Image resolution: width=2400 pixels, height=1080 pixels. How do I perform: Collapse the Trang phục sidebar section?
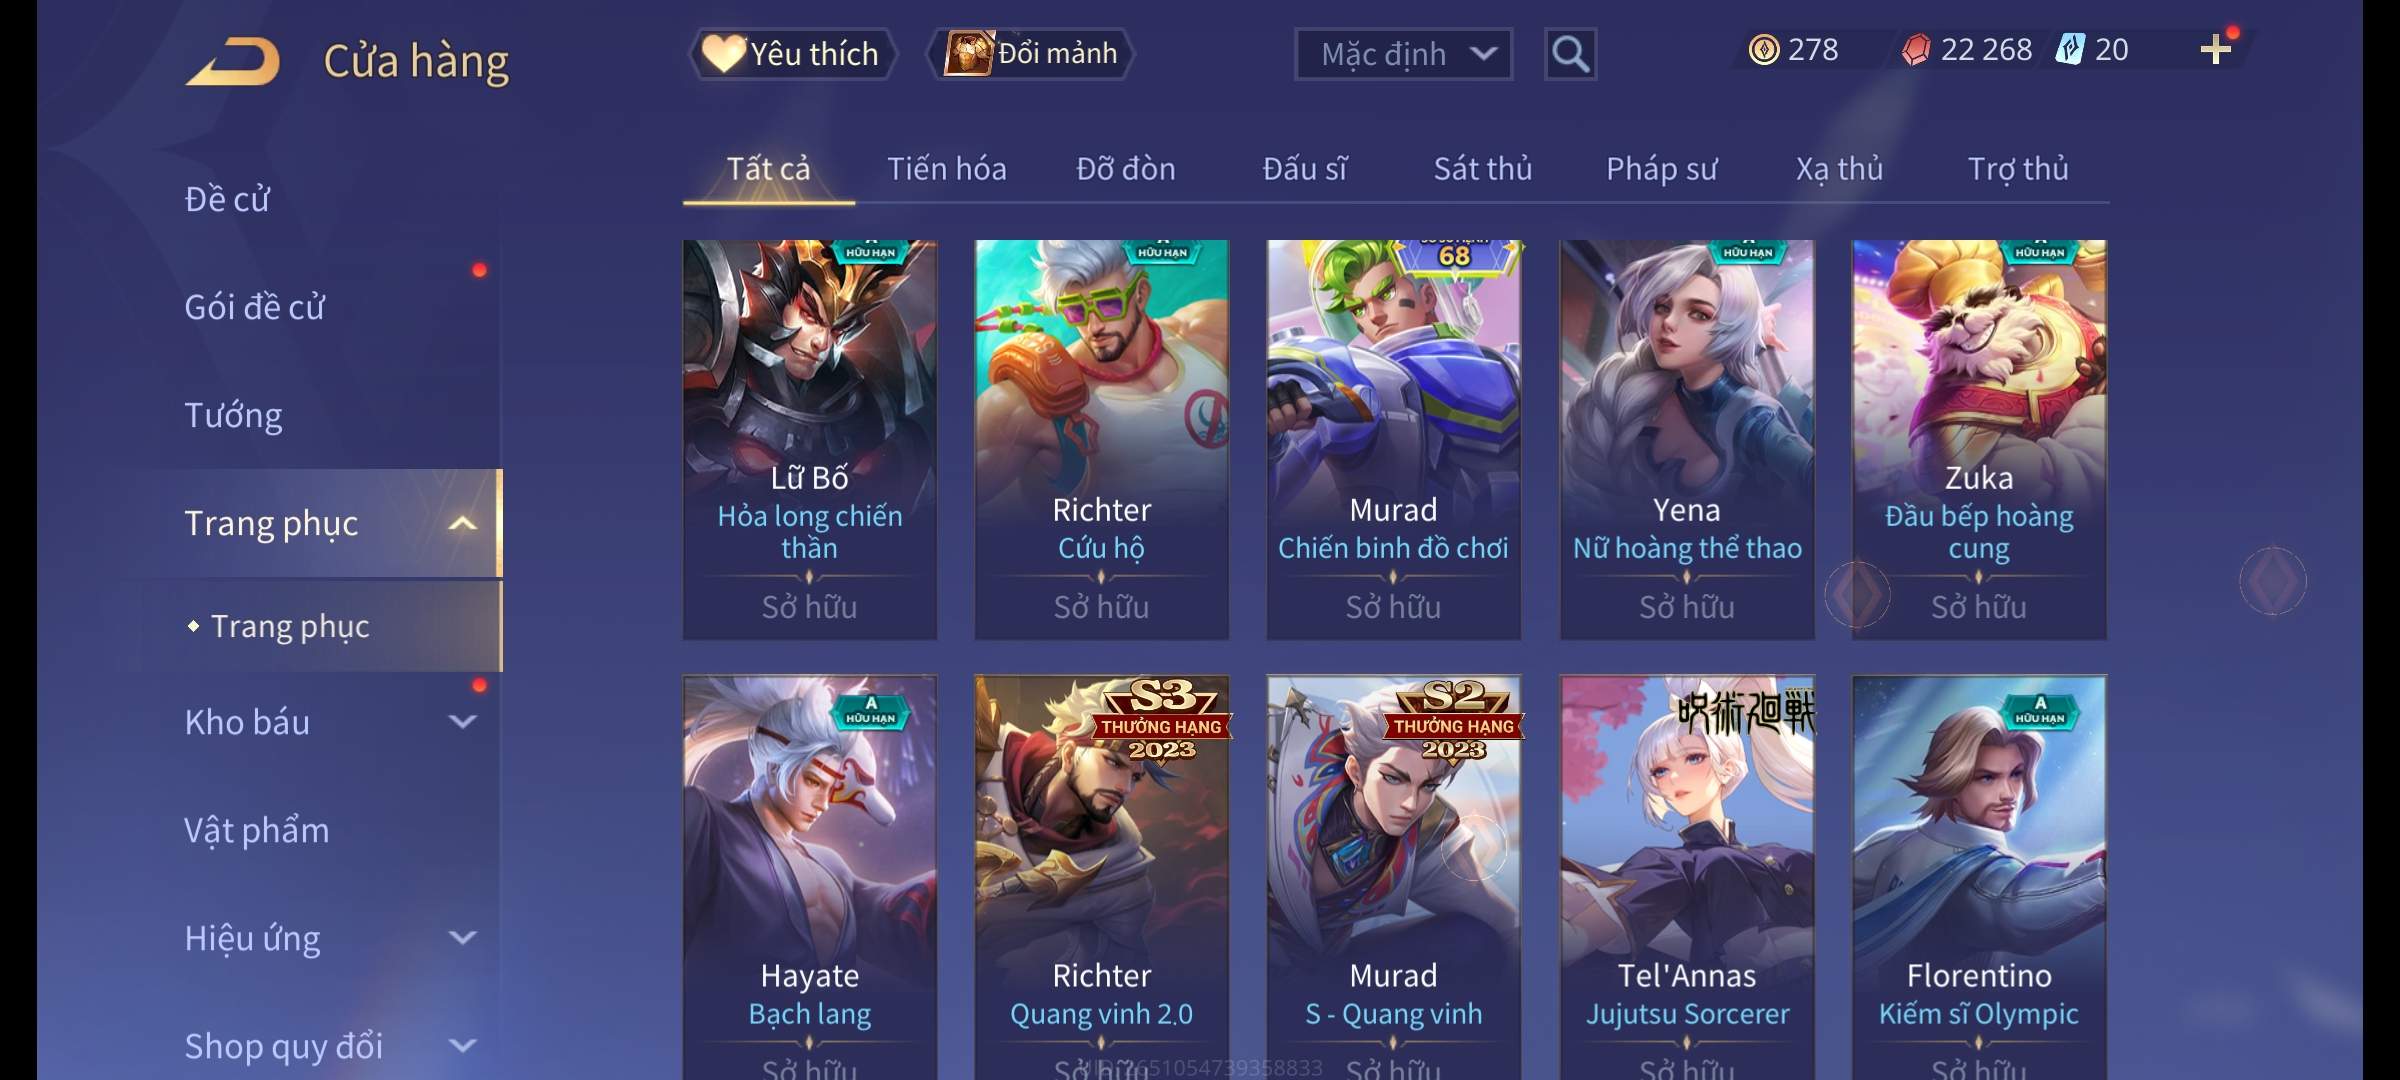point(462,523)
